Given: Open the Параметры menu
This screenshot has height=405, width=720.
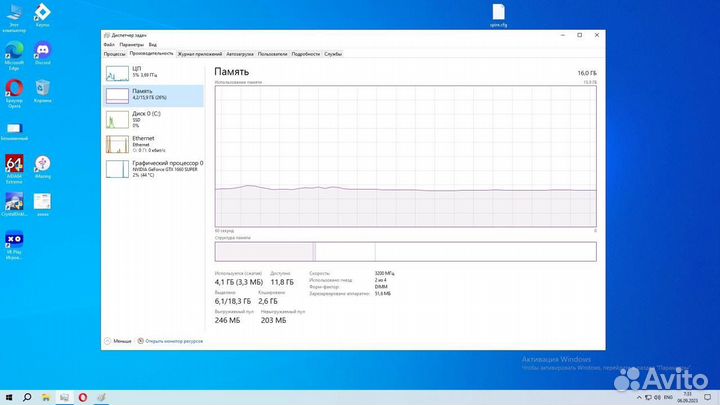Looking at the screenshot, I should (131, 44).
